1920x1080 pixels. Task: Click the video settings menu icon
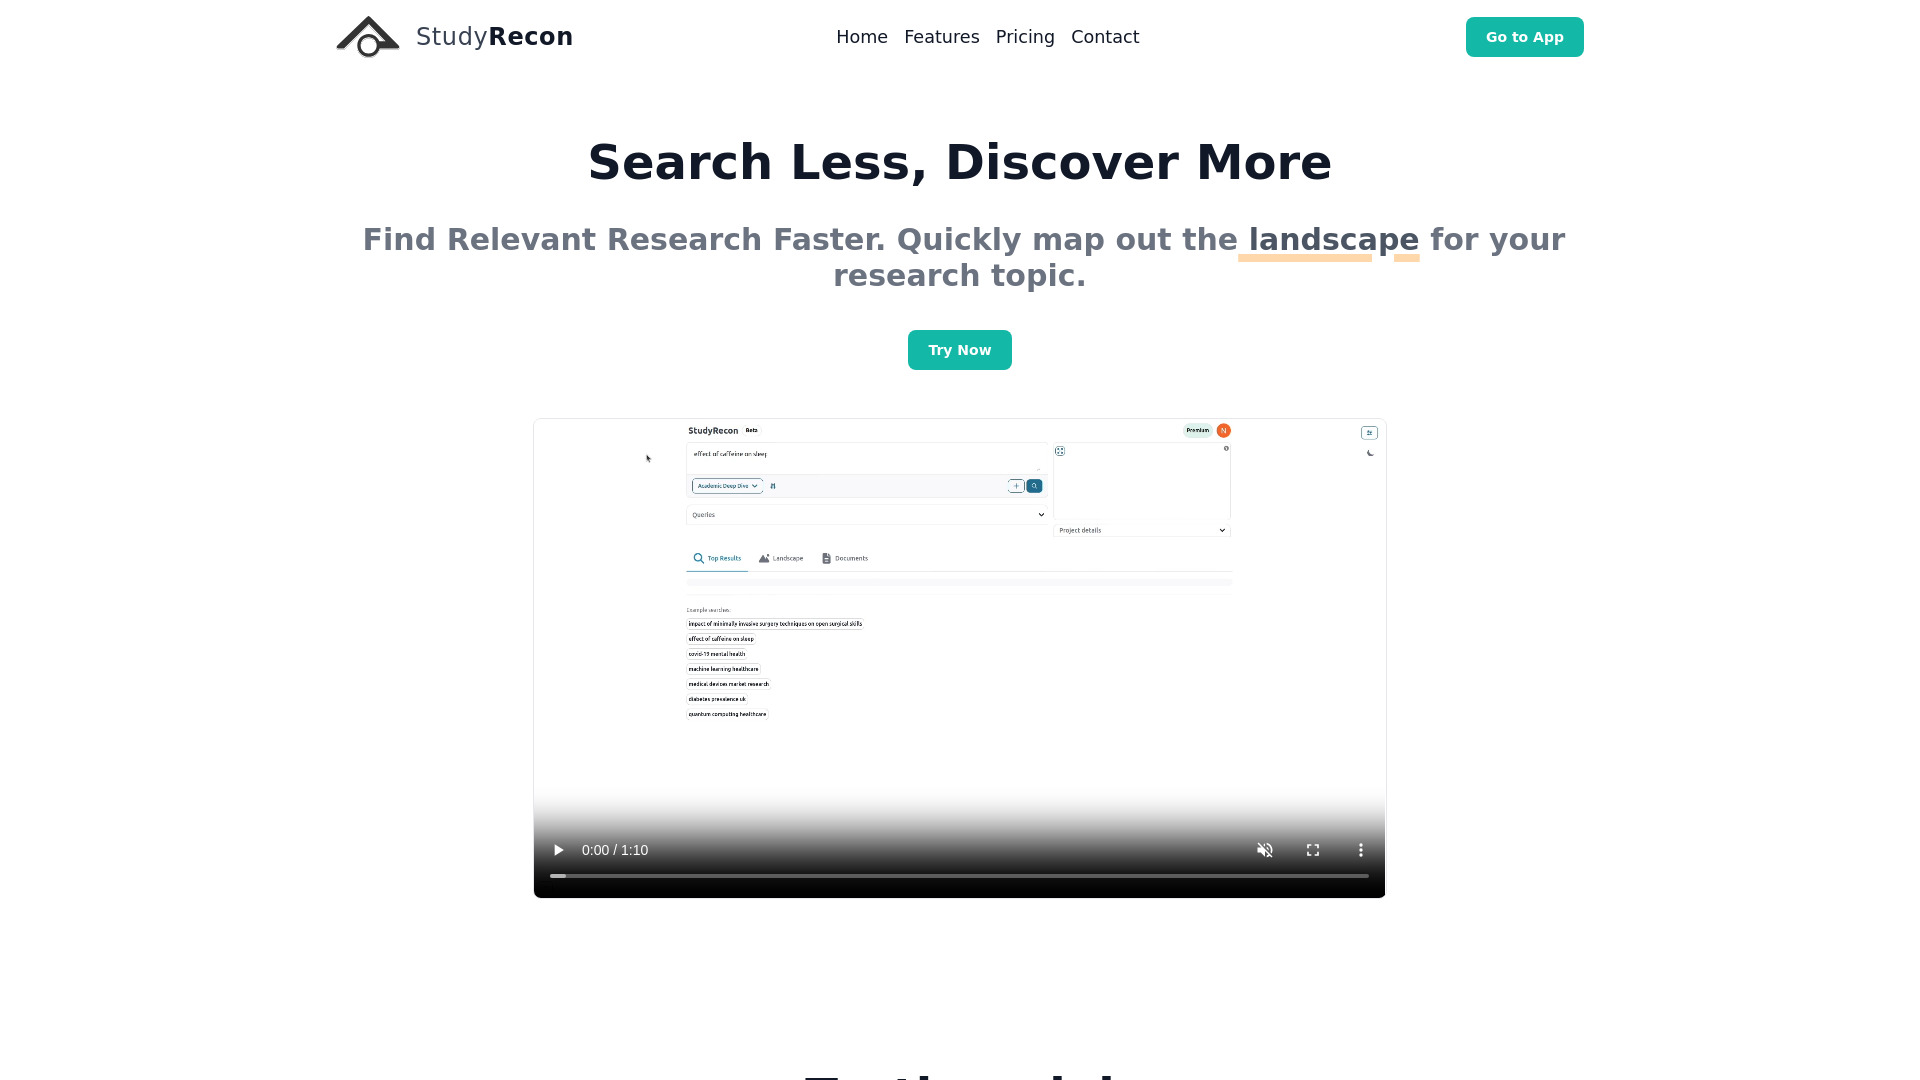tap(1360, 848)
